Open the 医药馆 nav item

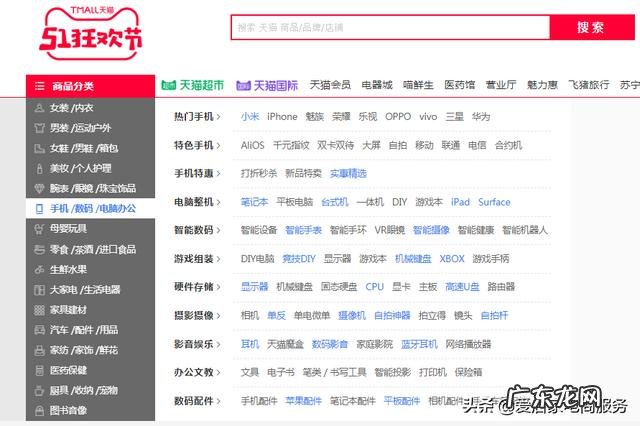[x=460, y=85]
